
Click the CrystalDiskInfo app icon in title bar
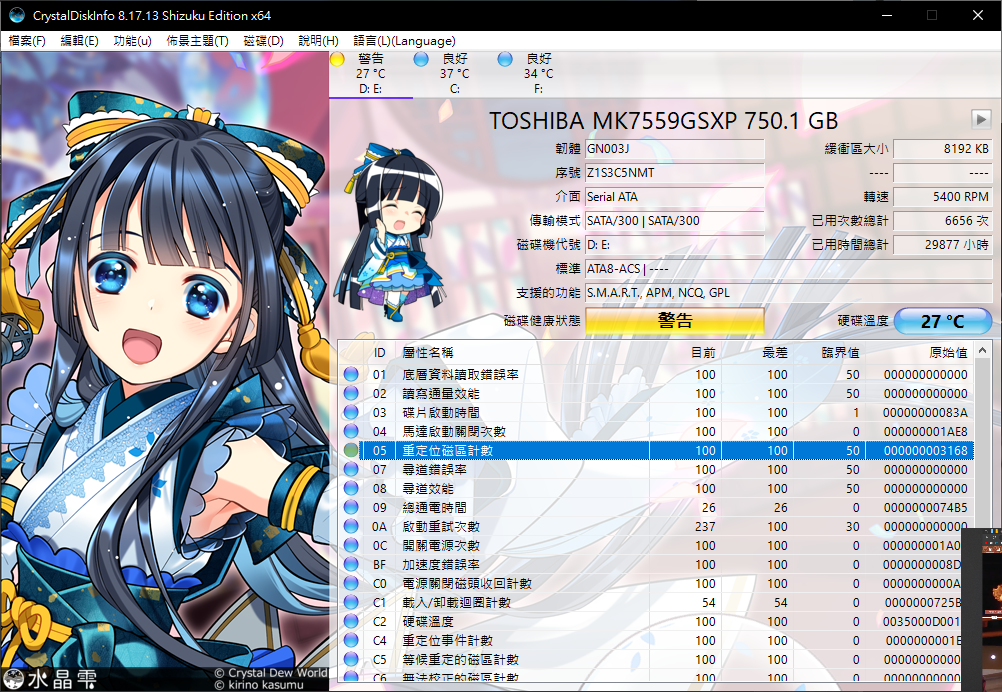pyautogui.click(x=17, y=15)
